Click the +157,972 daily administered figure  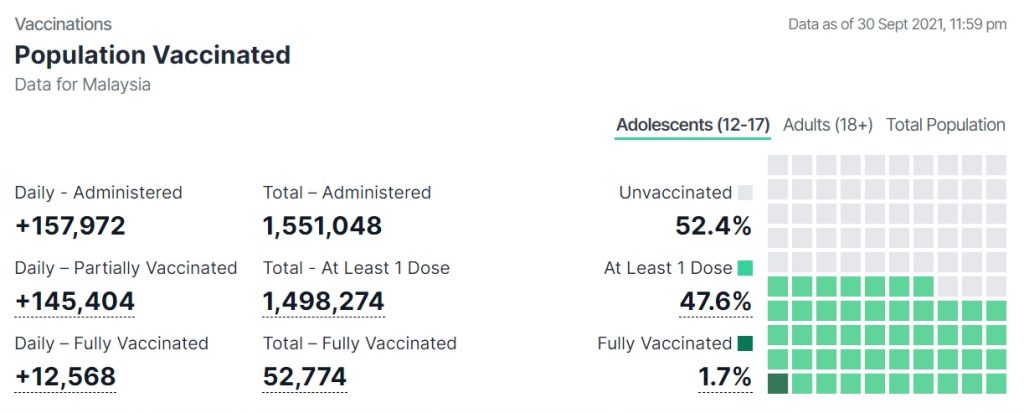click(x=70, y=226)
